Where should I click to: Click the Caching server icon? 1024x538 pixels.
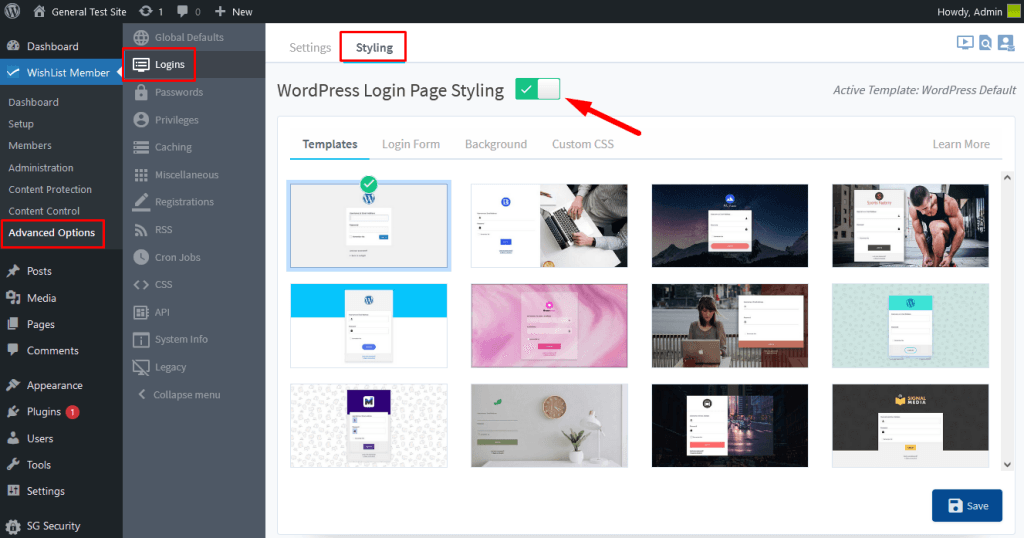(x=140, y=147)
